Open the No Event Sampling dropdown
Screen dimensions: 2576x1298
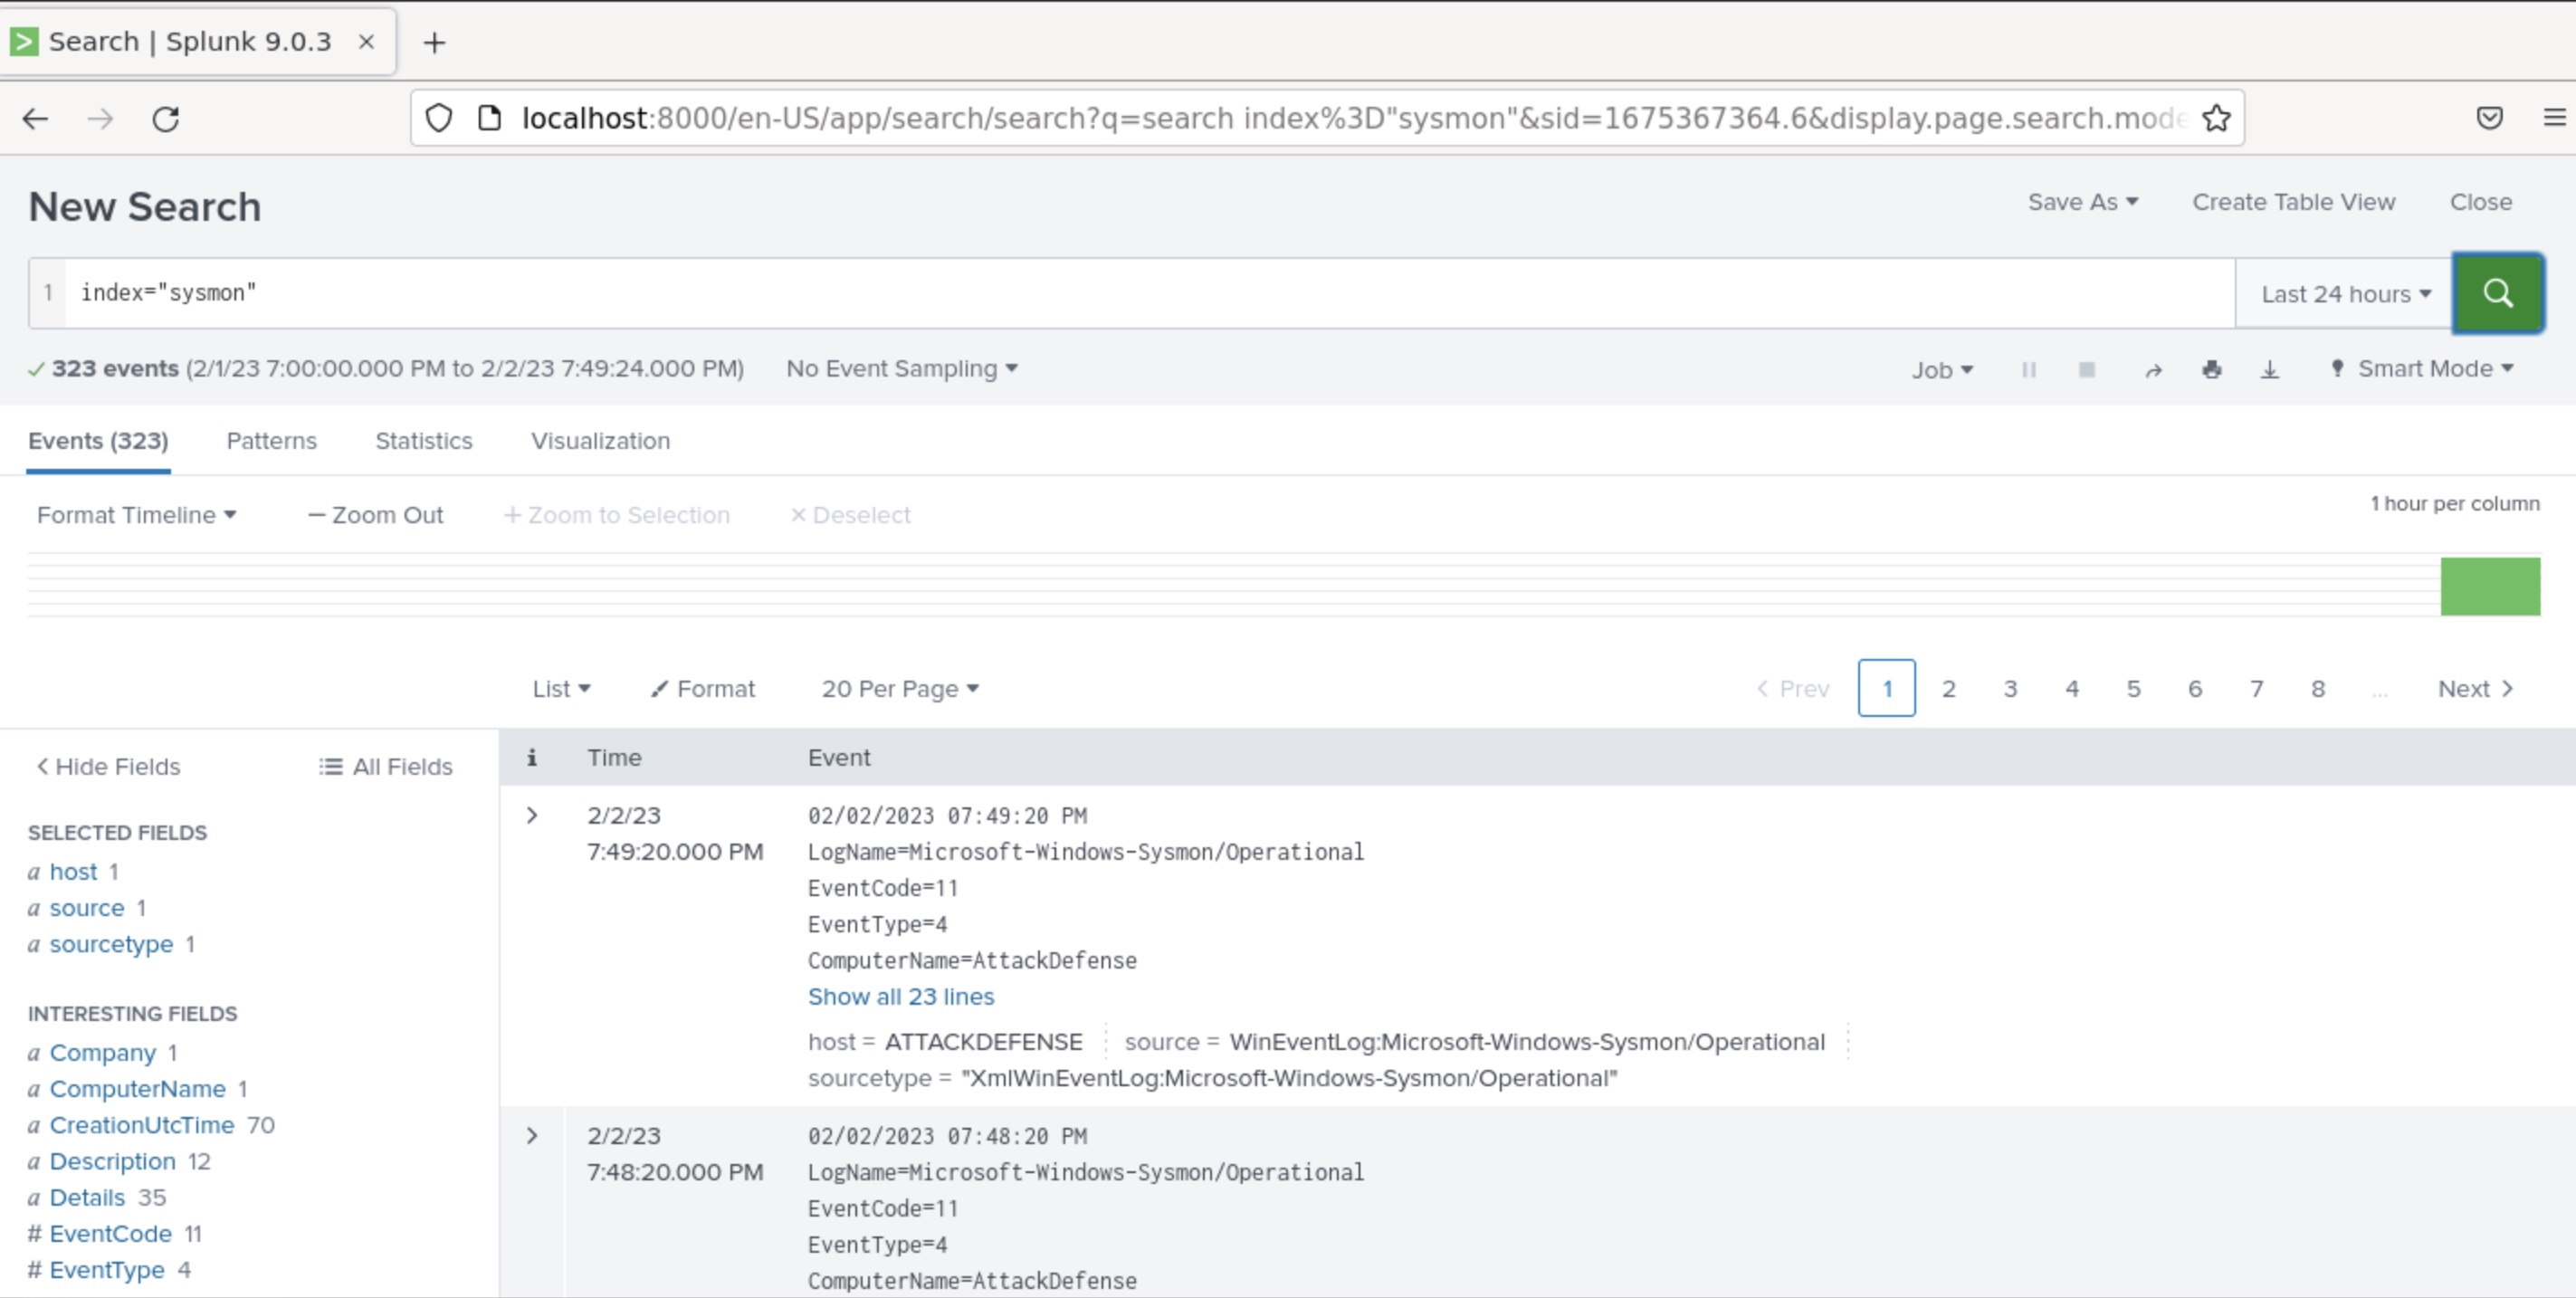pyautogui.click(x=901, y=369)
